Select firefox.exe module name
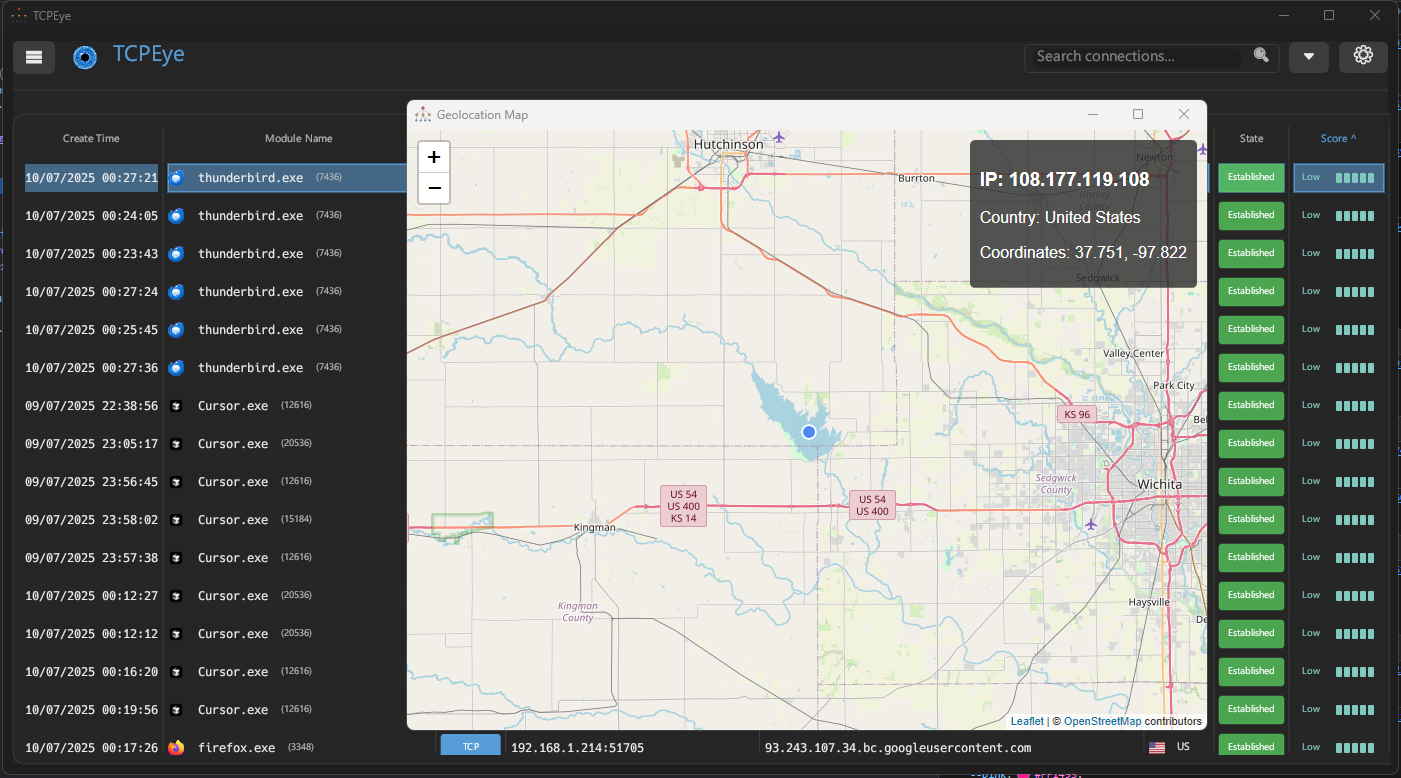The image size is (1401, 778). [236, 747]
